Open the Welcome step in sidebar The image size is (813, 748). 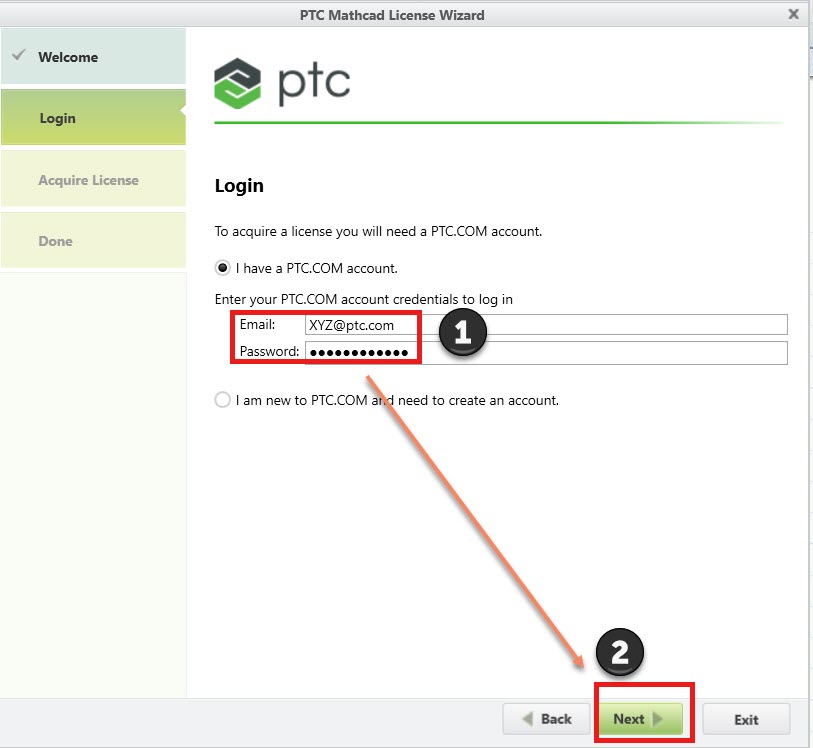point(93,56)
